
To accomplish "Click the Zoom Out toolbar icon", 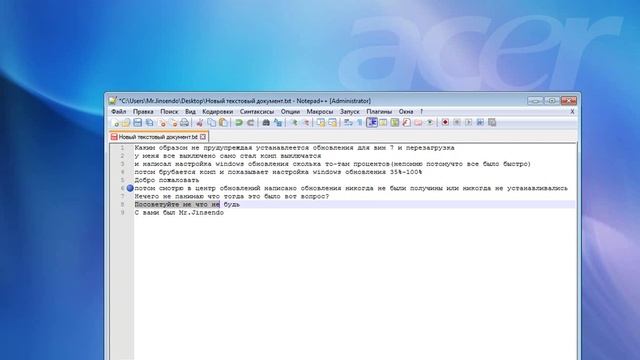I will pos(306,122).
